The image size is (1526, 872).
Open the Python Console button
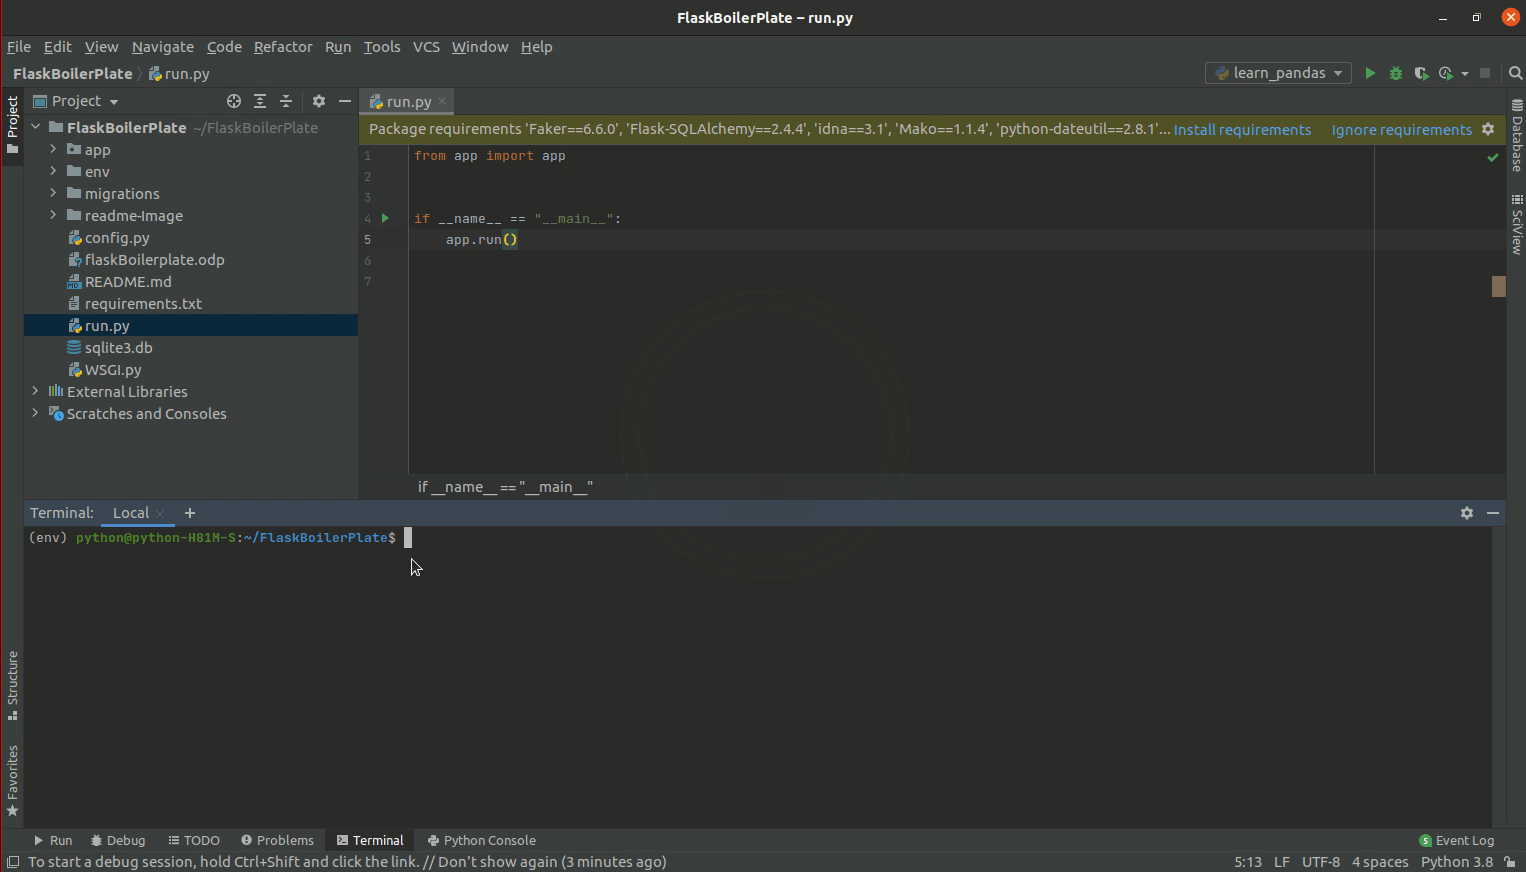click(481, 840)
